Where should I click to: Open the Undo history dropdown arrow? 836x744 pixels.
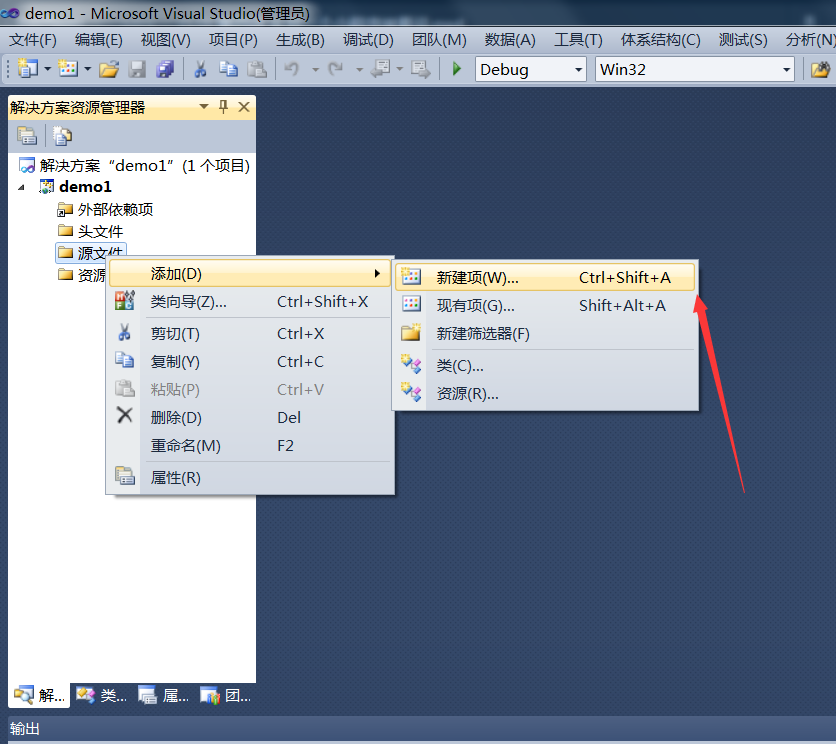click(x=316, y=70)
